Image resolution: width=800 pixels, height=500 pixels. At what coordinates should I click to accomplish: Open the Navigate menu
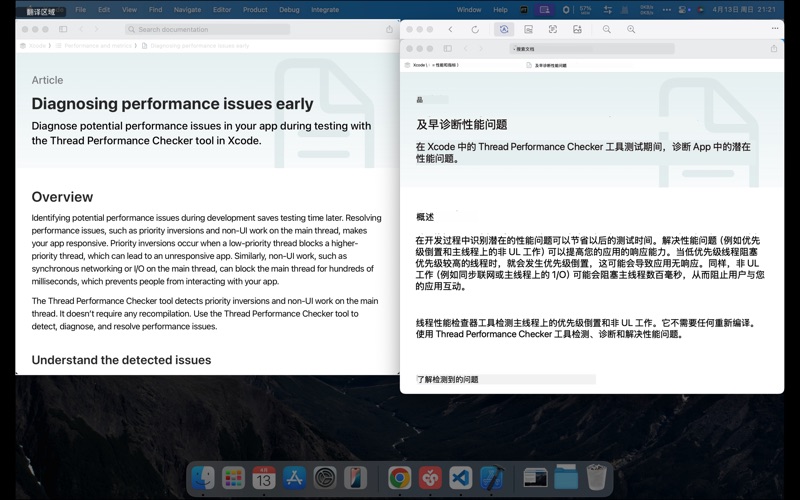pyautogui.click(x=187, y=10)
